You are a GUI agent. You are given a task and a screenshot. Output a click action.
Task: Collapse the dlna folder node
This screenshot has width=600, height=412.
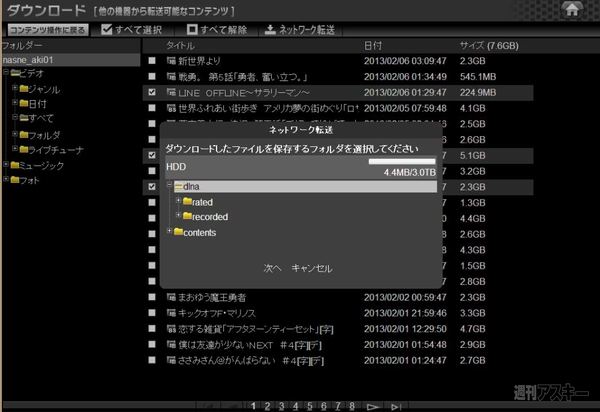coord(170,185)
